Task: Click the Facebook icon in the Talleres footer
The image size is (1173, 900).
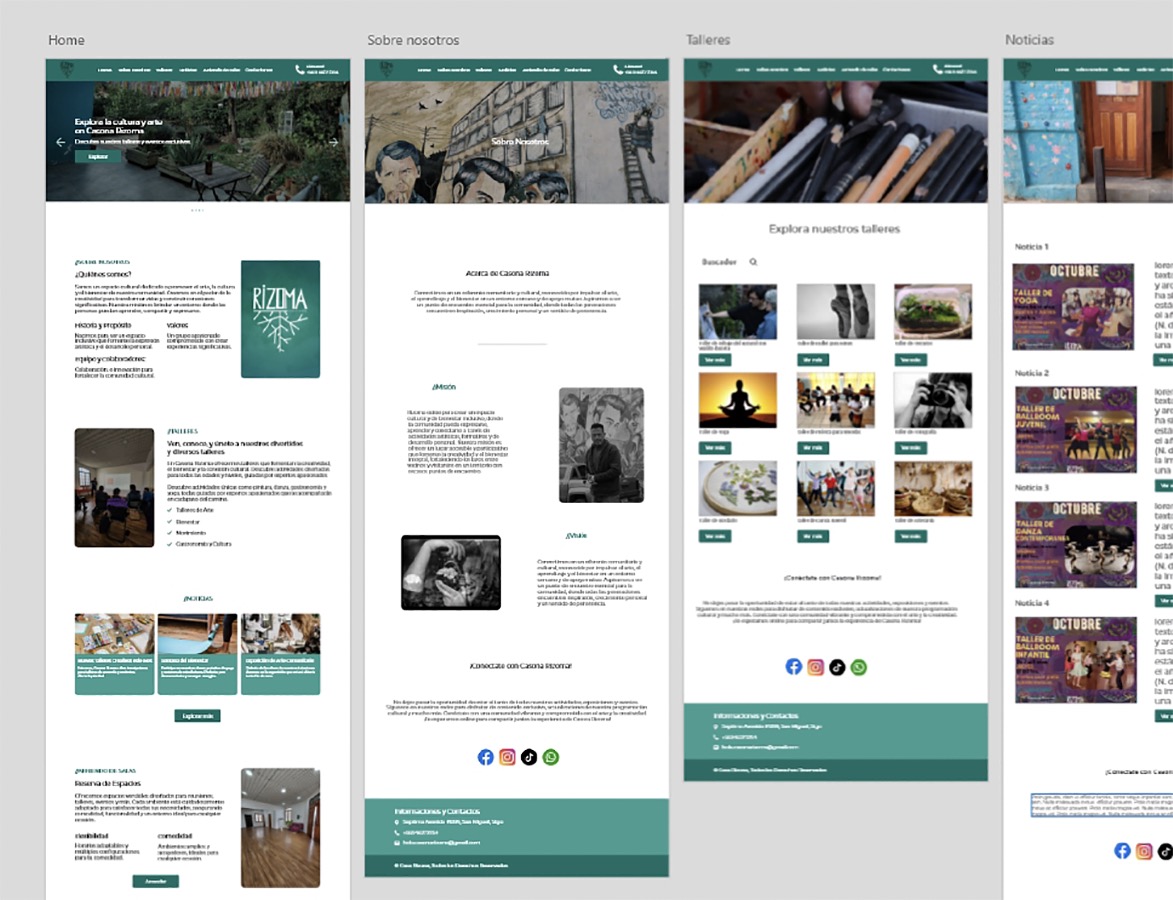Action: (x=793, y=666)
